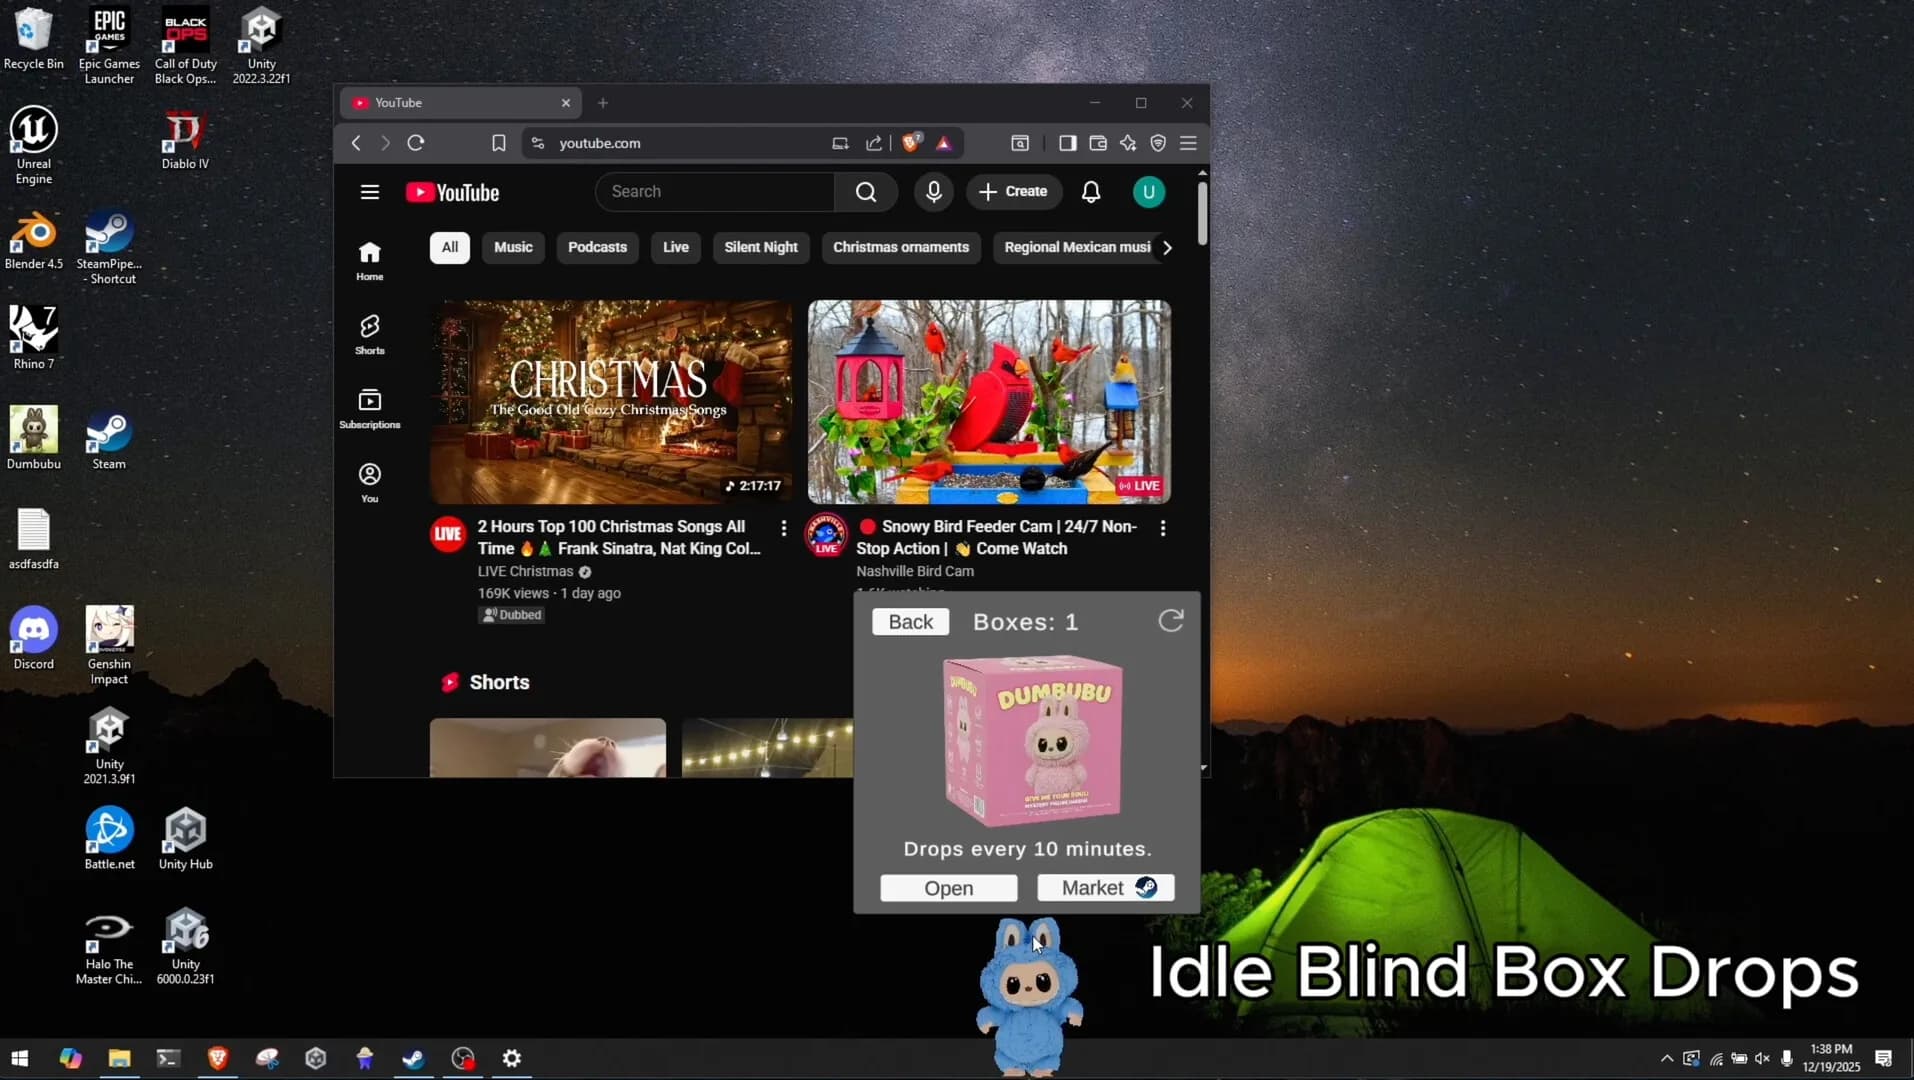1914x1080 pixels.
Task: Go to Shorts in YouTube sidebar
Action: point(370,335)
